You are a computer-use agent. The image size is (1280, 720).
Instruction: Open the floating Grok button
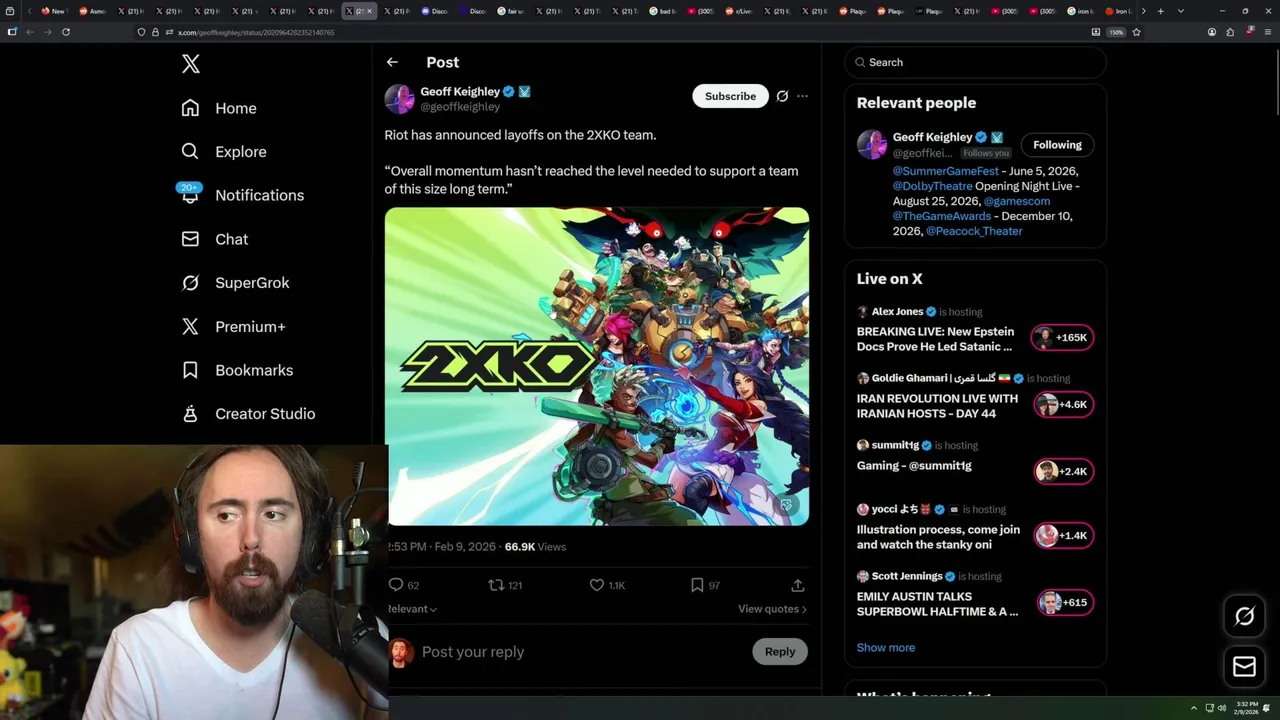click(x=1244, y=617)
